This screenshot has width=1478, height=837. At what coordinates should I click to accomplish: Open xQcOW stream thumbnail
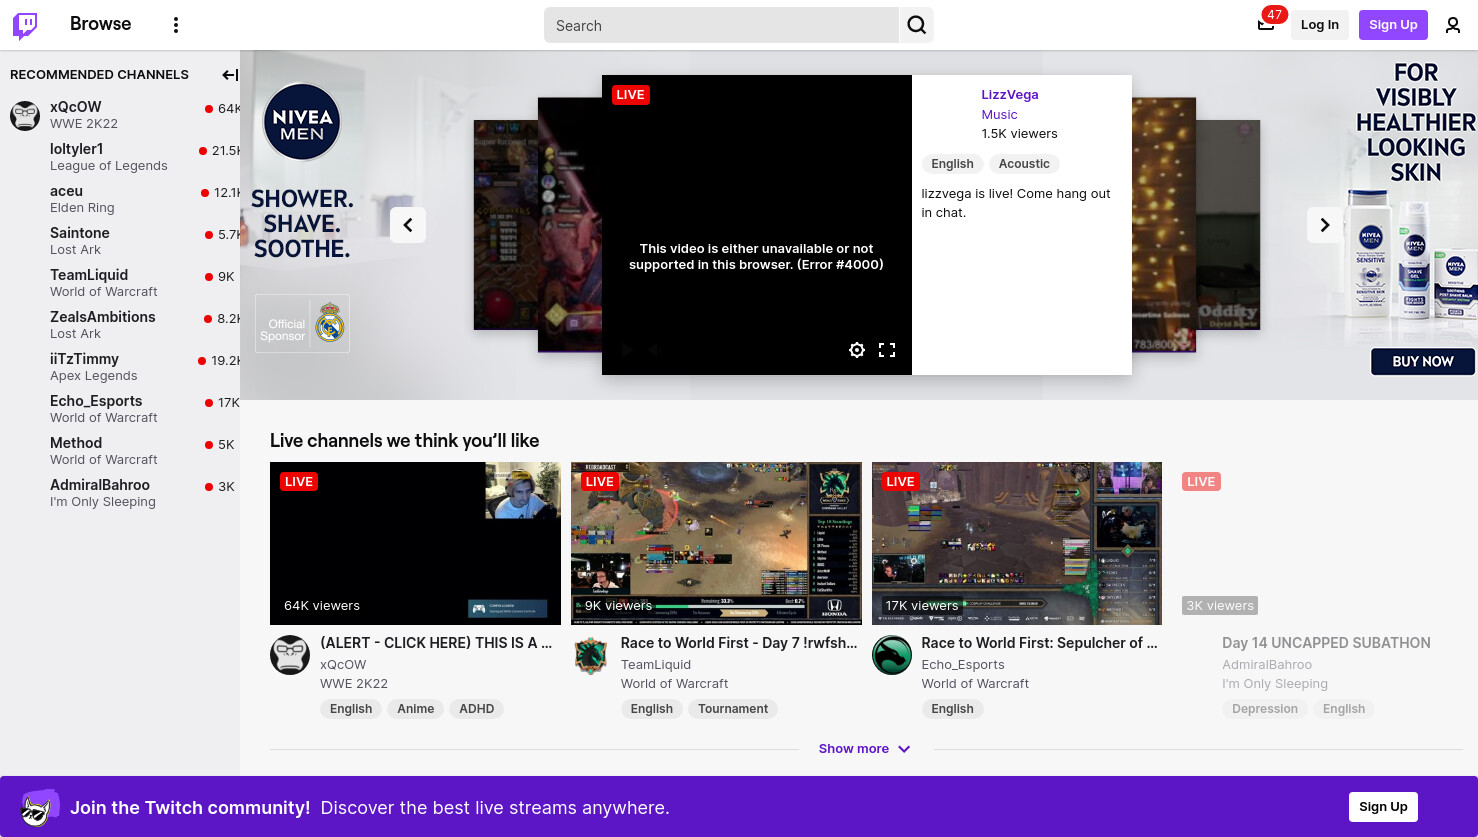point(415,543)
